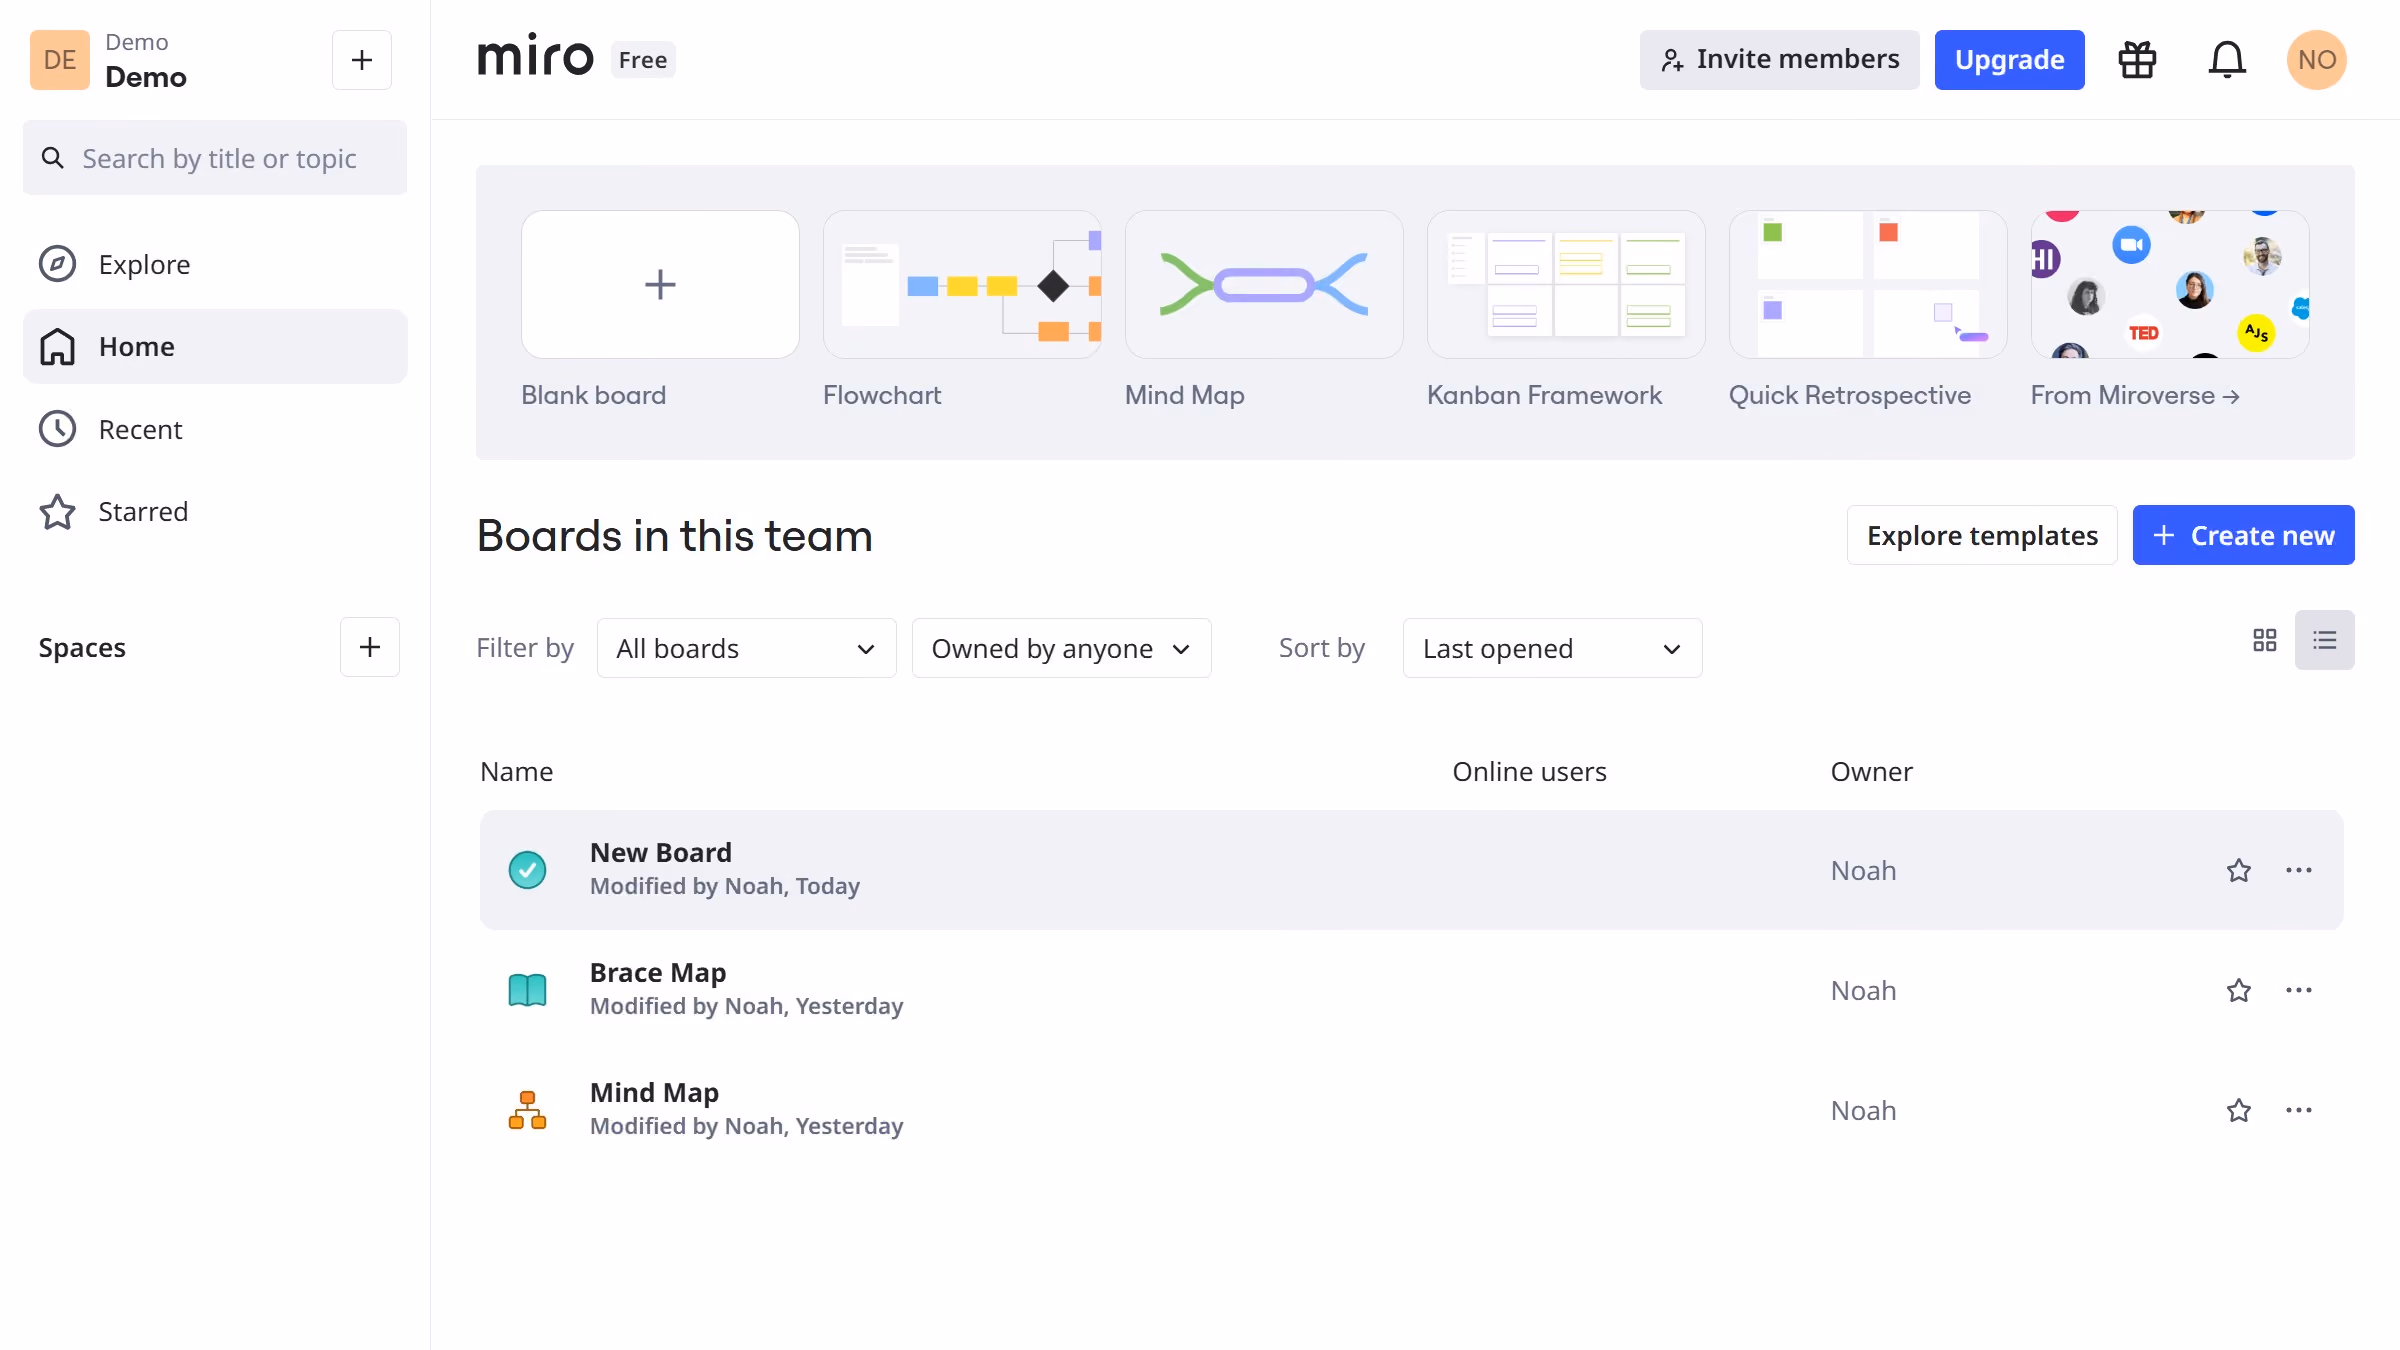Add a new Space with plus button
The height and width of the screenshot is (1350, 2400).
coord(370,647)
